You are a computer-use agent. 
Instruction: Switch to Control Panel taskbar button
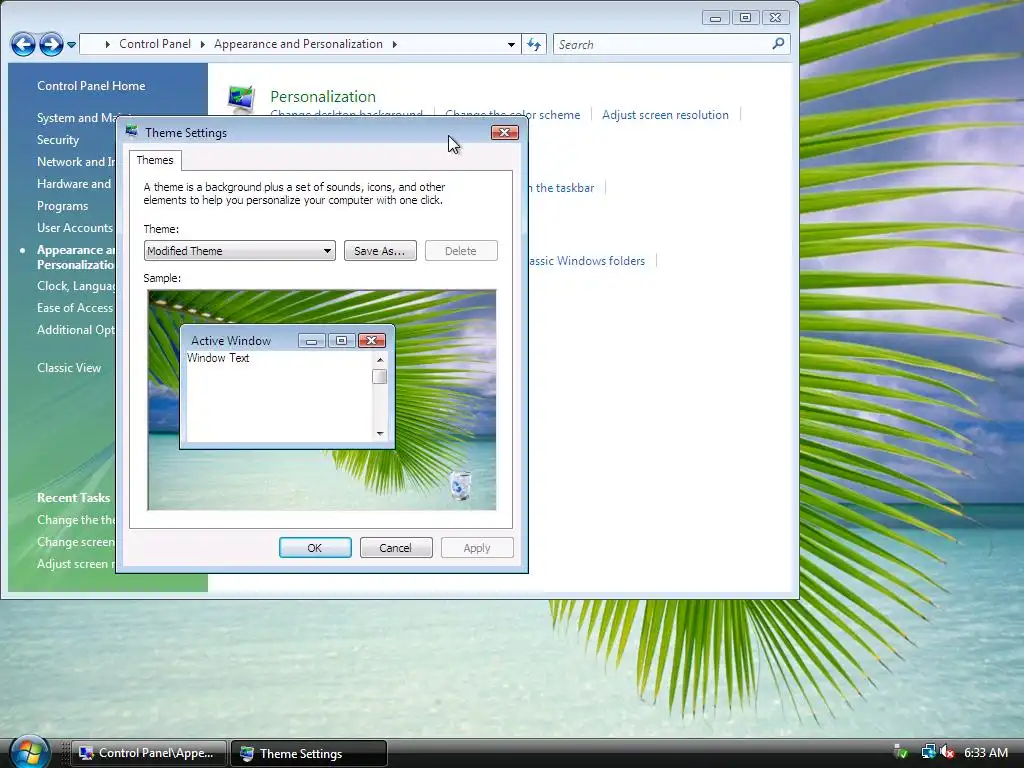point(148,753)
